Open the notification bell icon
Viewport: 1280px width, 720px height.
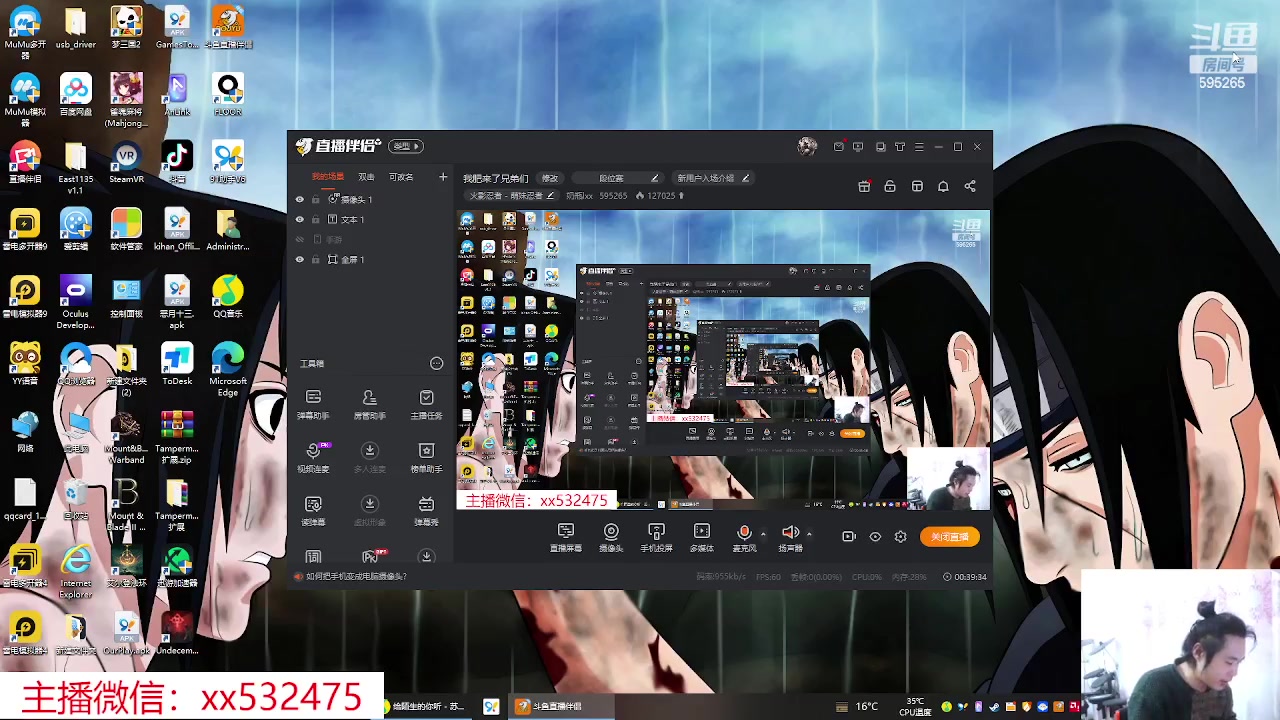(943, 186)
